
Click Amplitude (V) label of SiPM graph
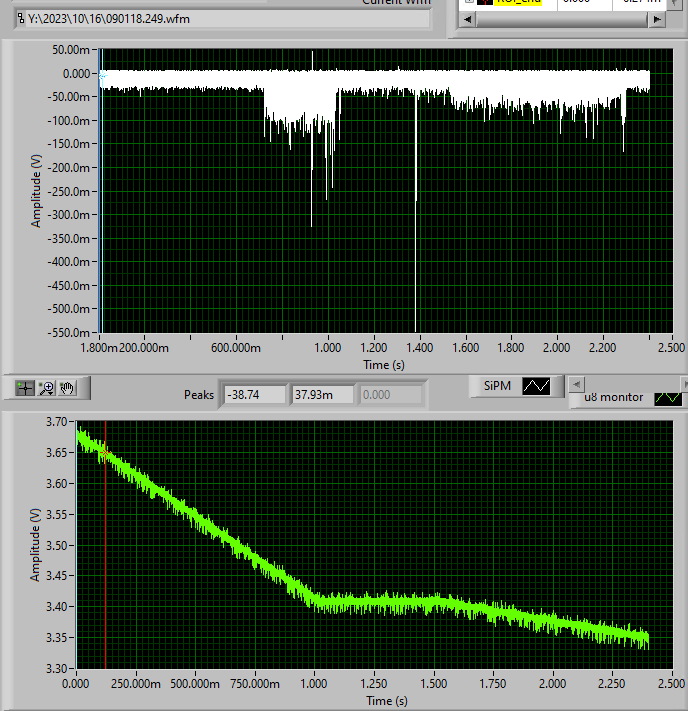(x=36, y=191)
